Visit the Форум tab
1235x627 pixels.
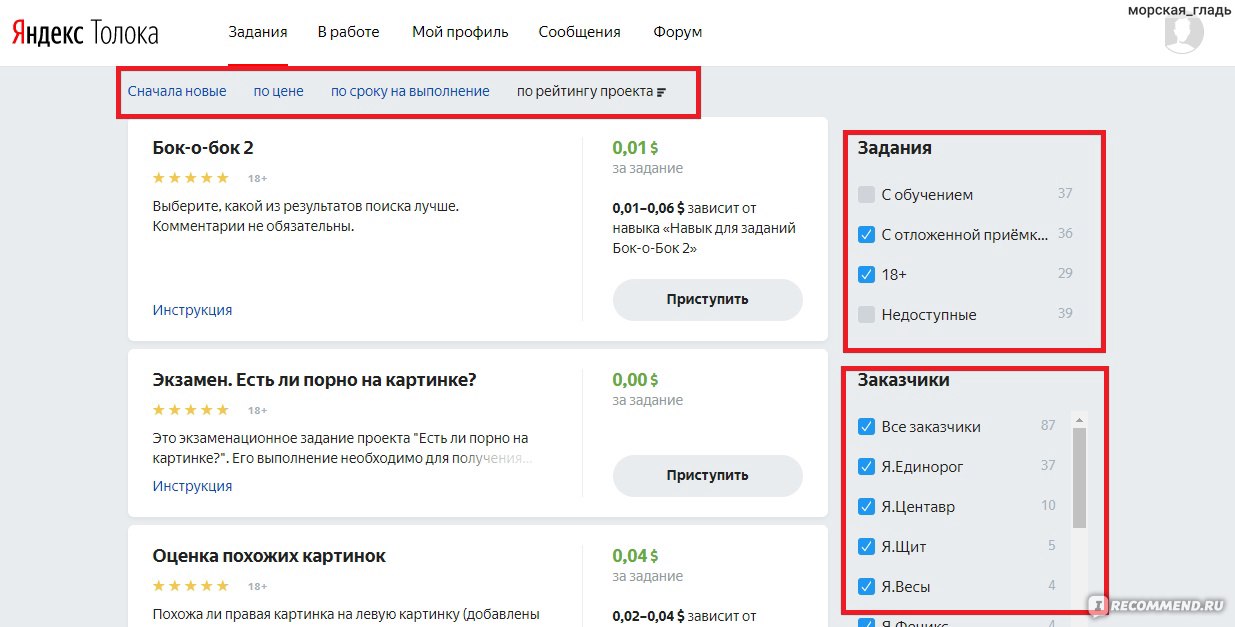[x=678, y=32]
